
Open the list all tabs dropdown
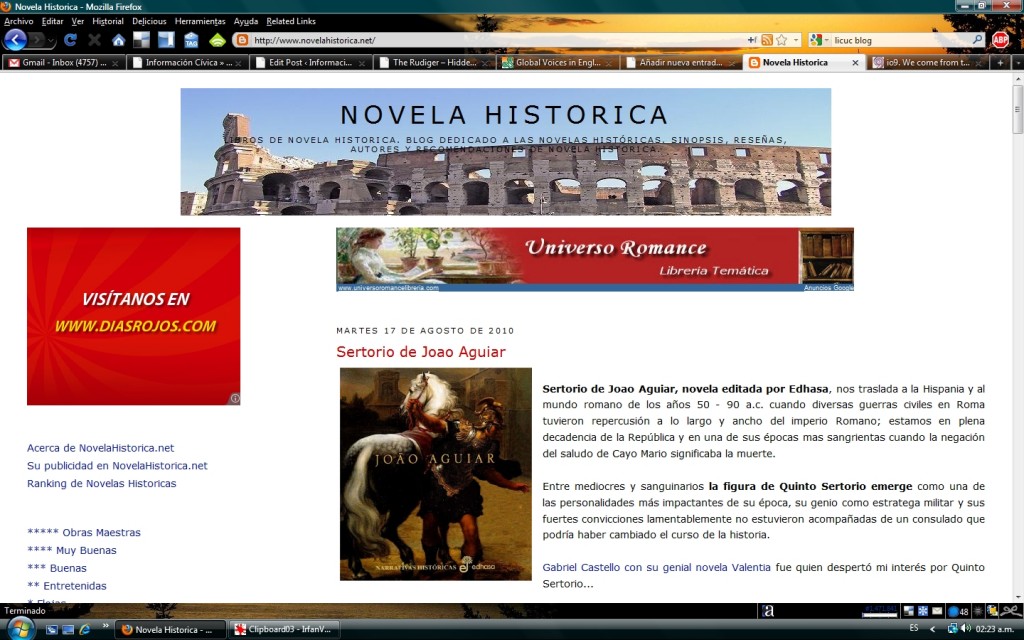(1016, 62)
